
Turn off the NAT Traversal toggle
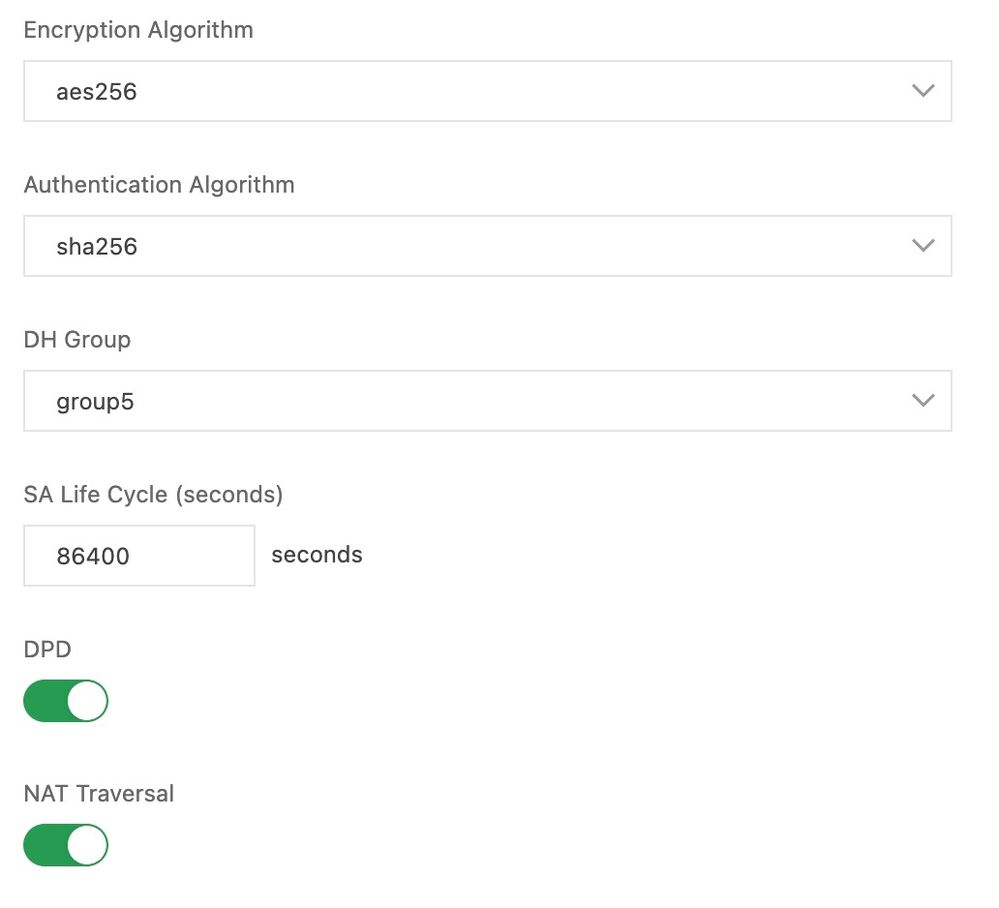tap(66, 845)
